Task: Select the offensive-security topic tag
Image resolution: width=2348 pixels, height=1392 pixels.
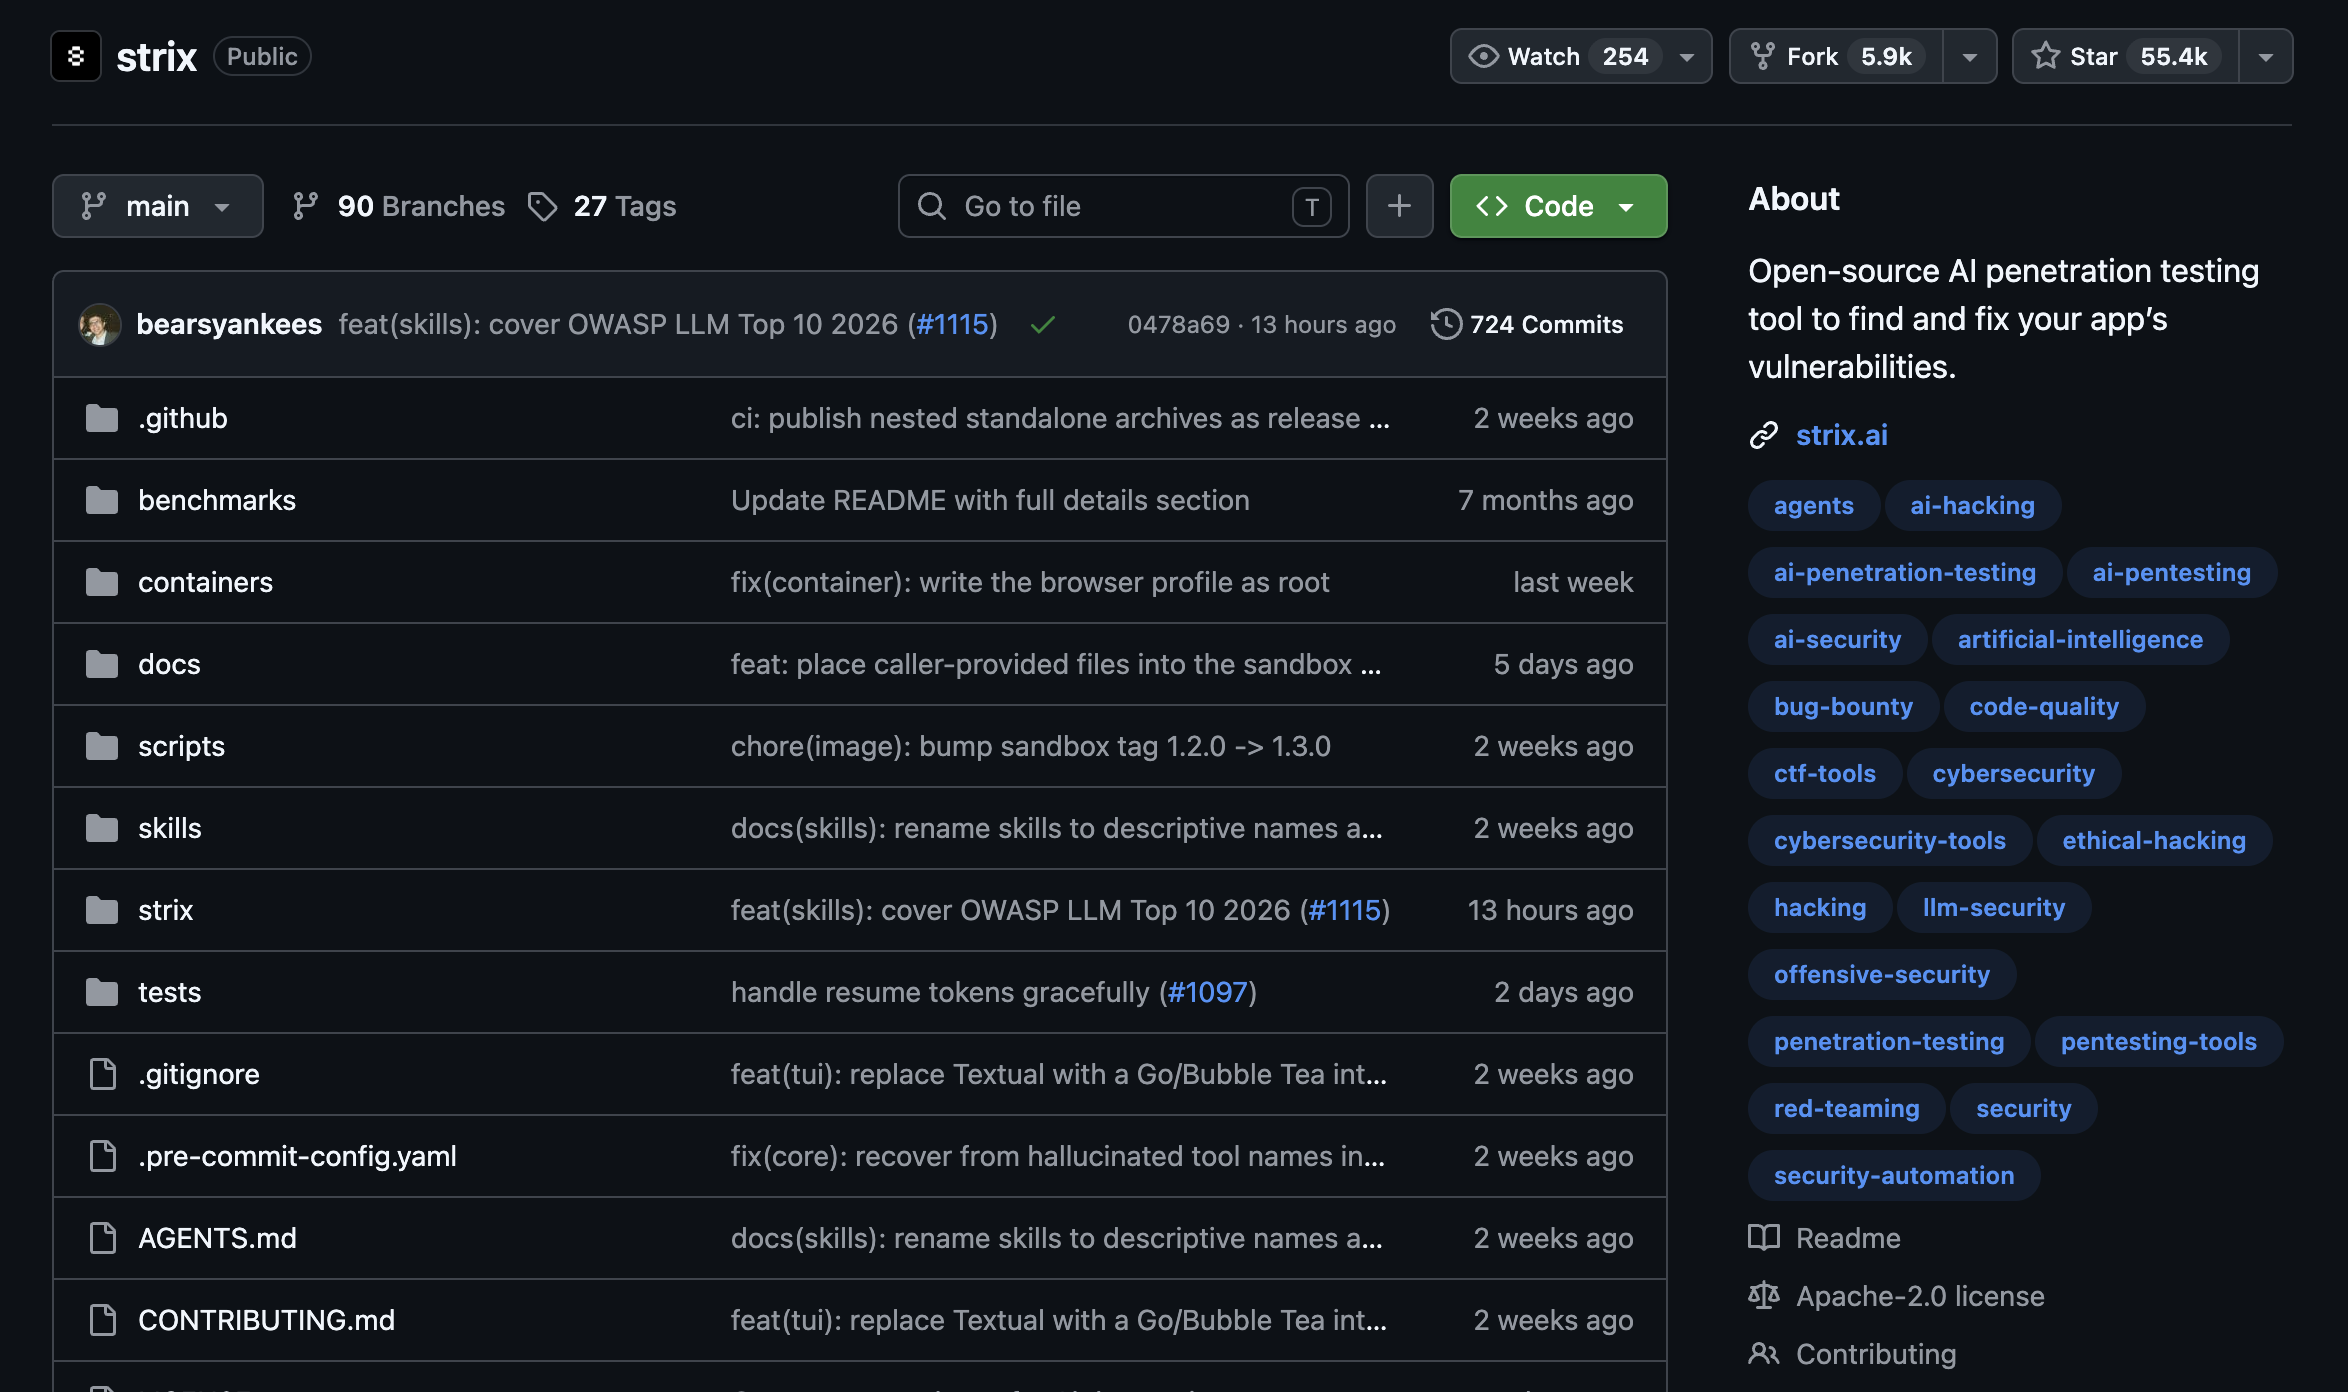Action: [1881, 974]
